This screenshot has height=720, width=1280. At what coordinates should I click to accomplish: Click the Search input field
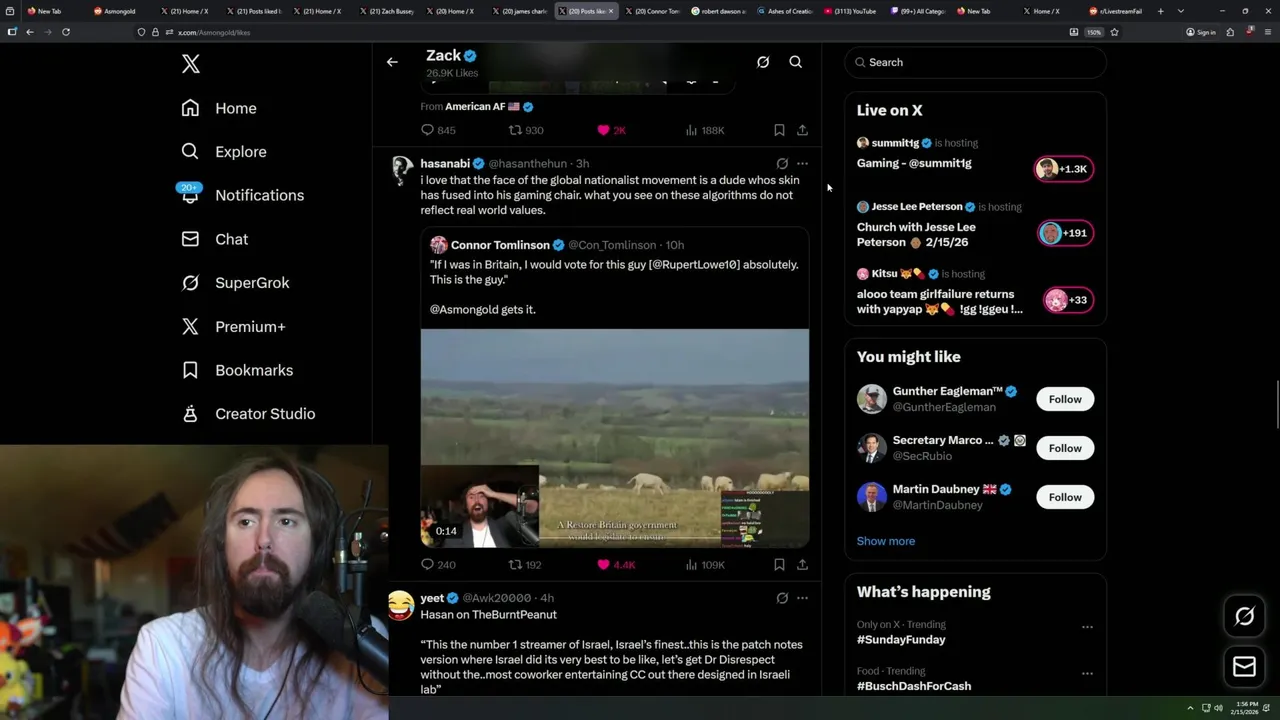click(x=975, y=62)
